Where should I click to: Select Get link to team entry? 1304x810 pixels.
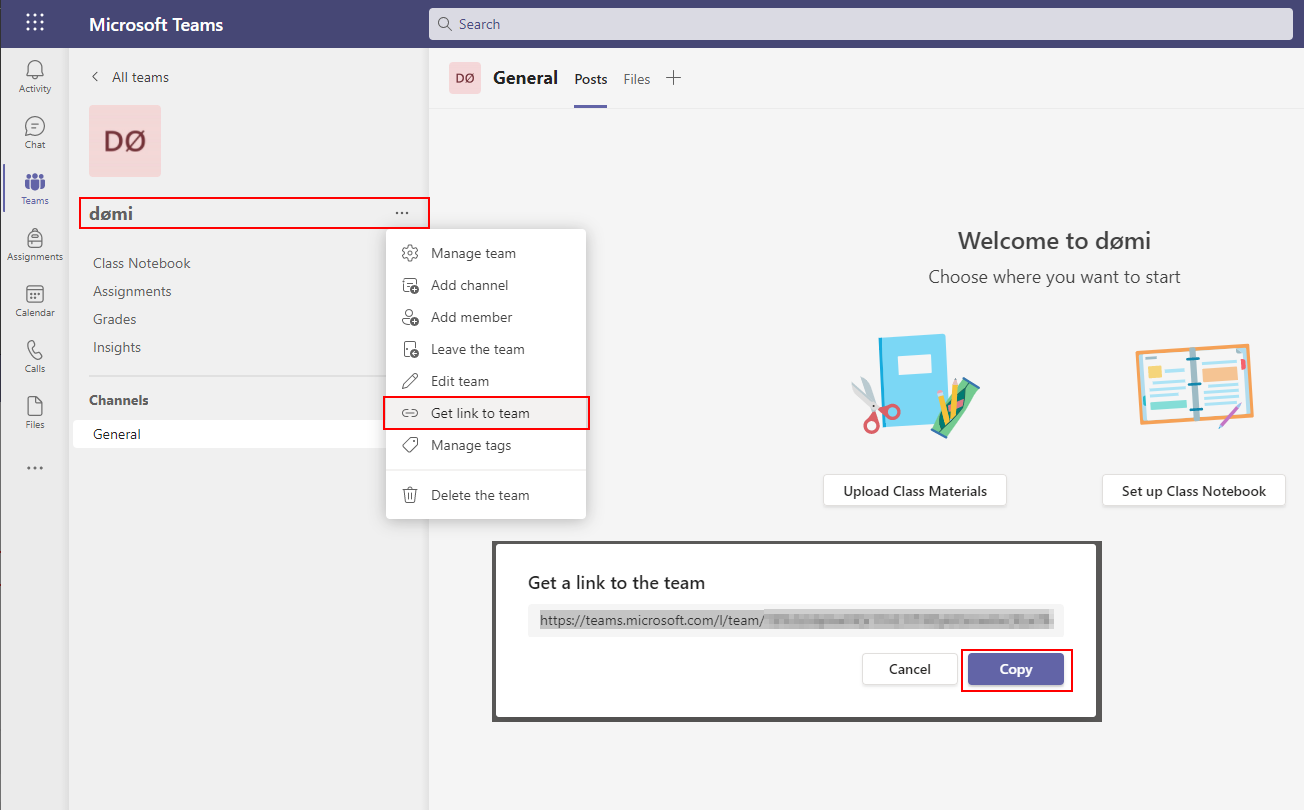point(486,413)
